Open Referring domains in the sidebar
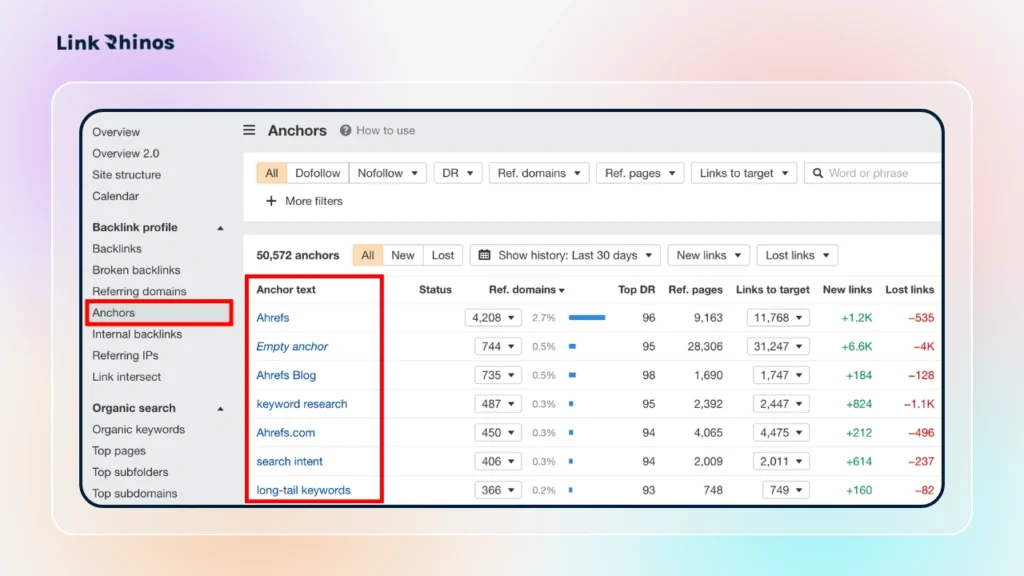Viewport: 1024px width, 576px height. click(139, 291)
